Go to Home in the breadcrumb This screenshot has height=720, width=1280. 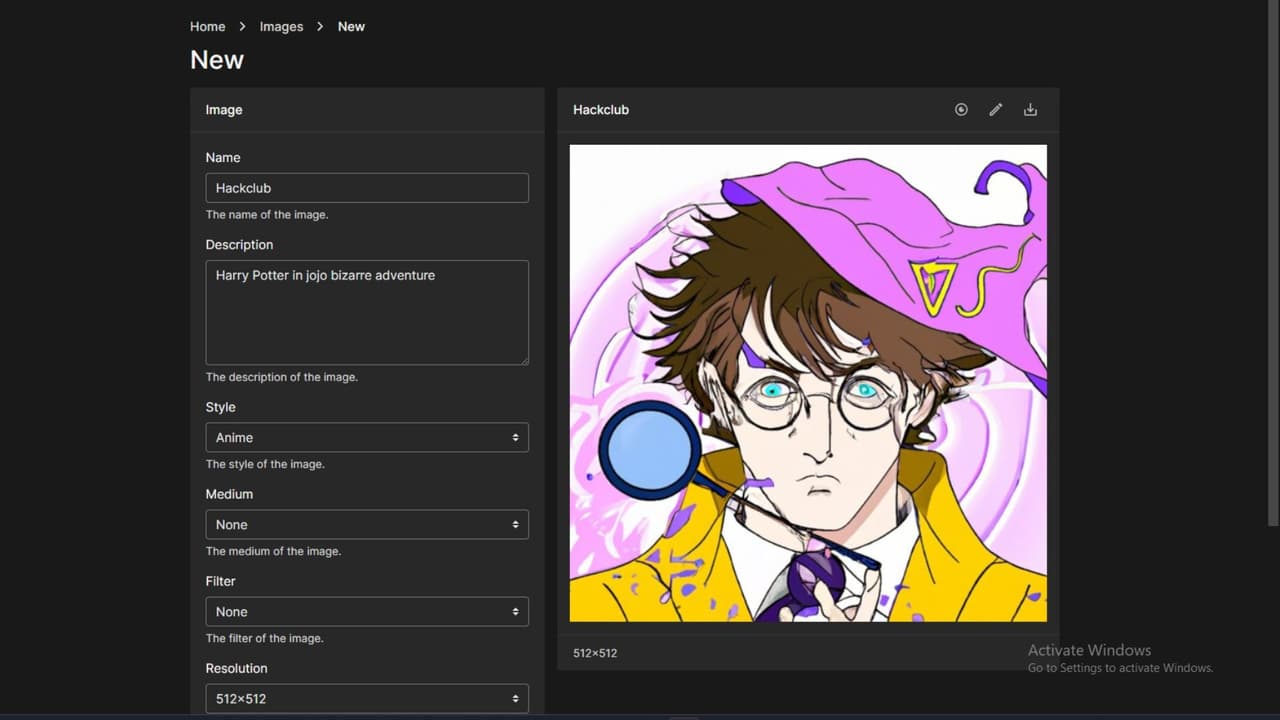point(207,27)
